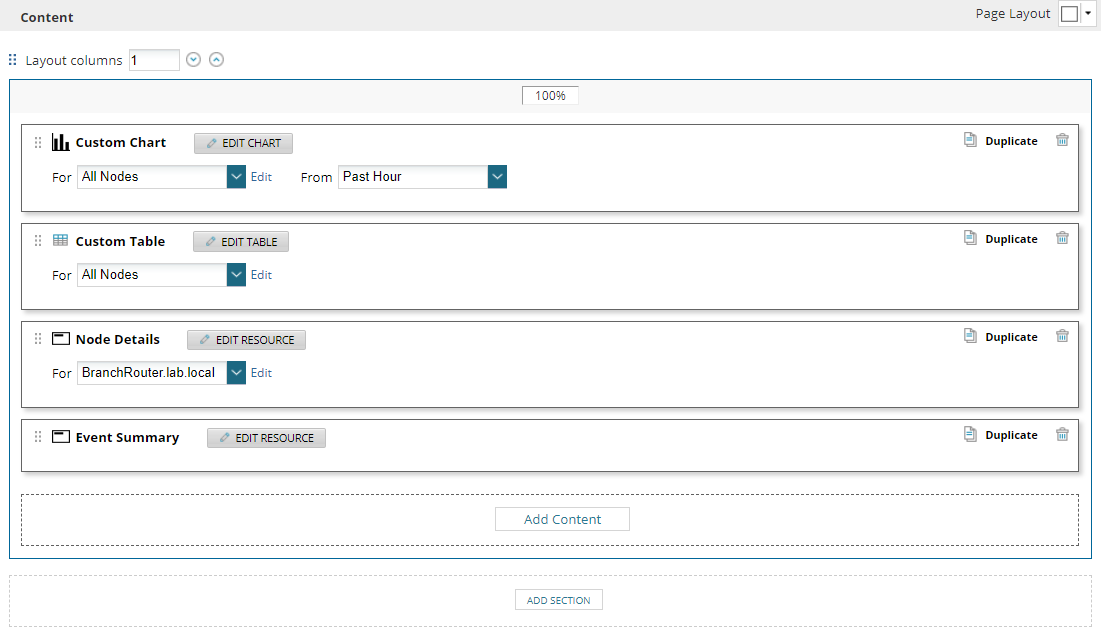The height and width of the screenshot is (630, 1101).
Task: Decrease layout columns with down arrow
Action: pyautogui.click(x=194, y=60)
